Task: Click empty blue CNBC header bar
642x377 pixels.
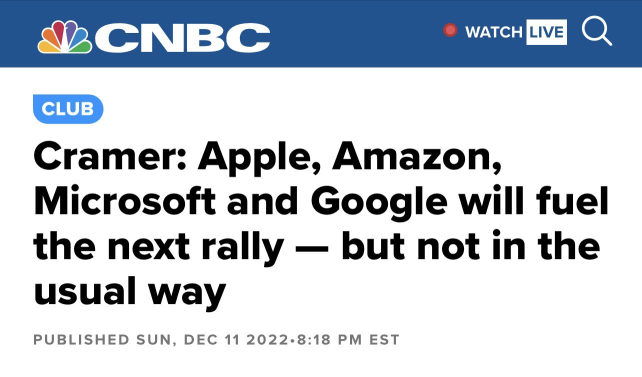Action: coord(356,34)
